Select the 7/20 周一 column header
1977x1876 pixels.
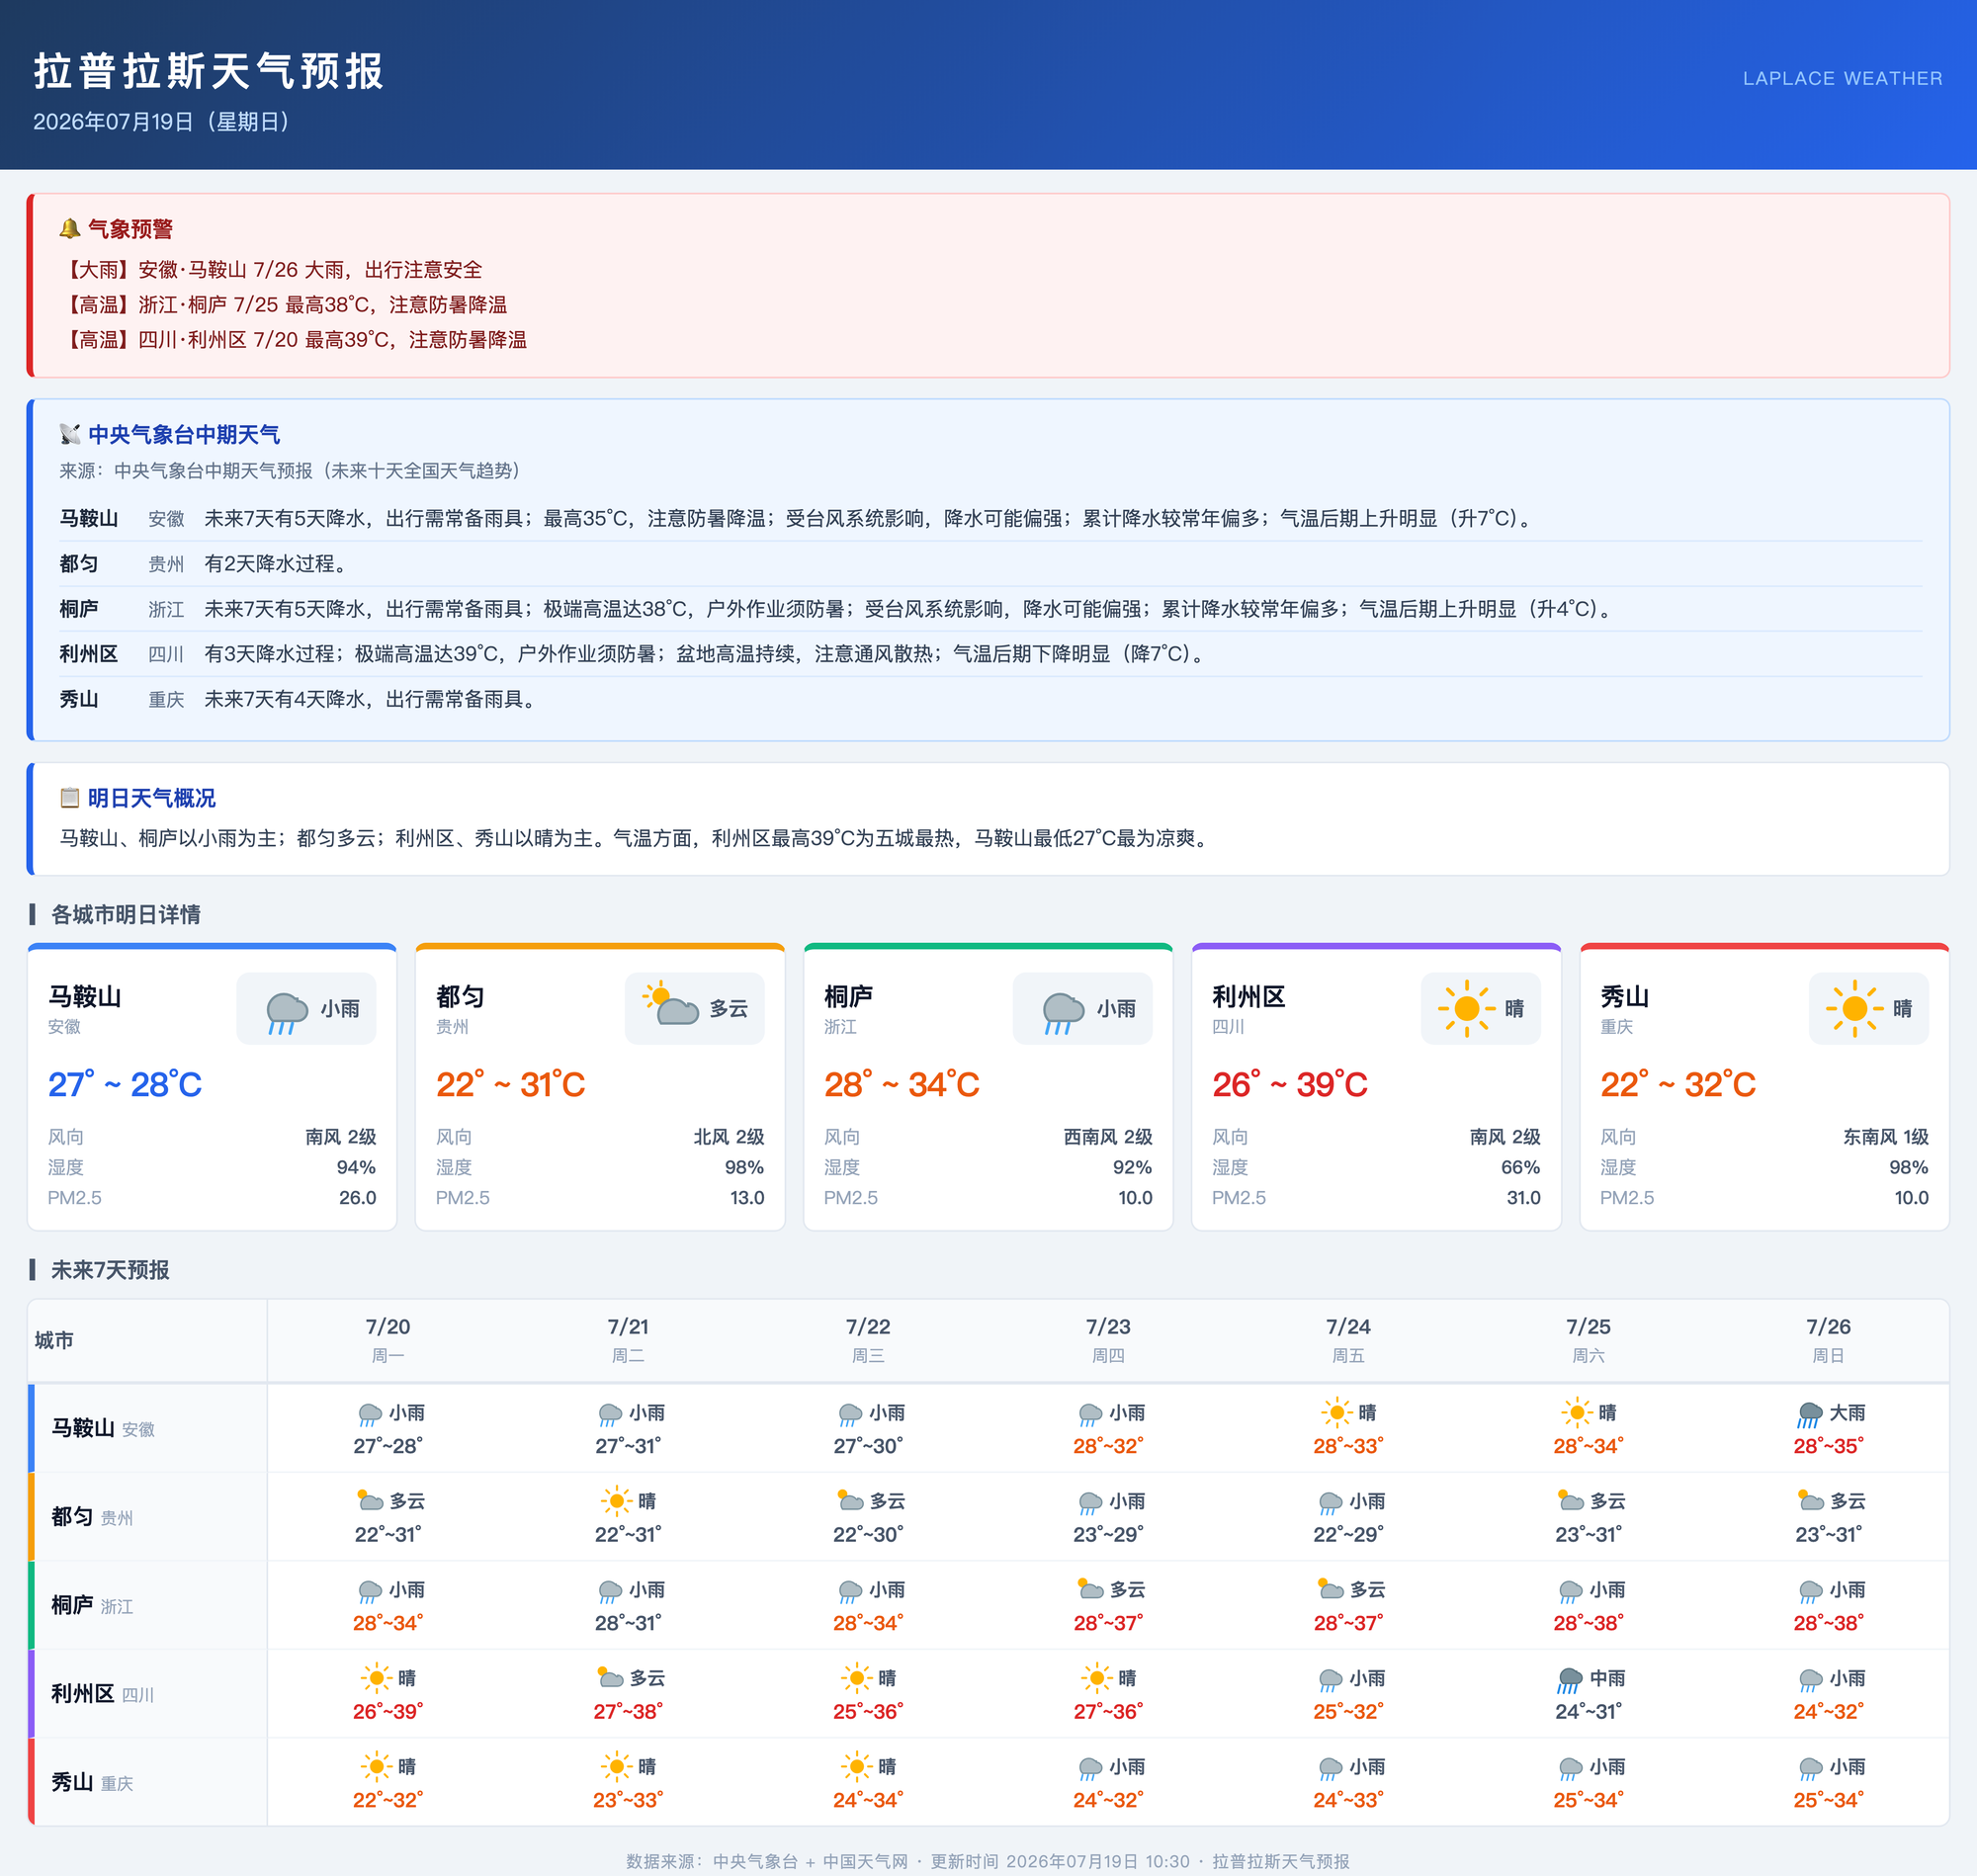tap(388, 1340)
